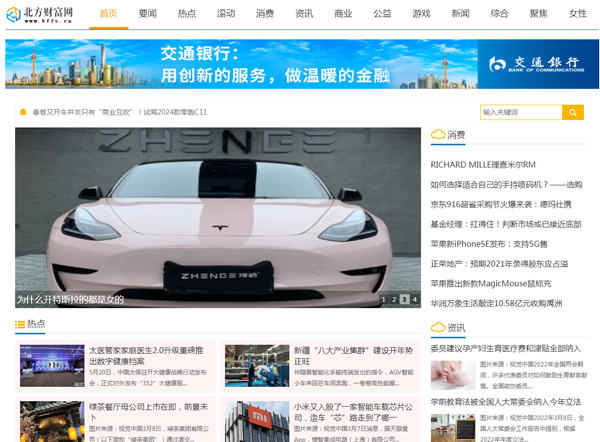Click the 视觉中国2022年全国两会 summary text
This screenshot has height=442, width=600.
point(533,375)
